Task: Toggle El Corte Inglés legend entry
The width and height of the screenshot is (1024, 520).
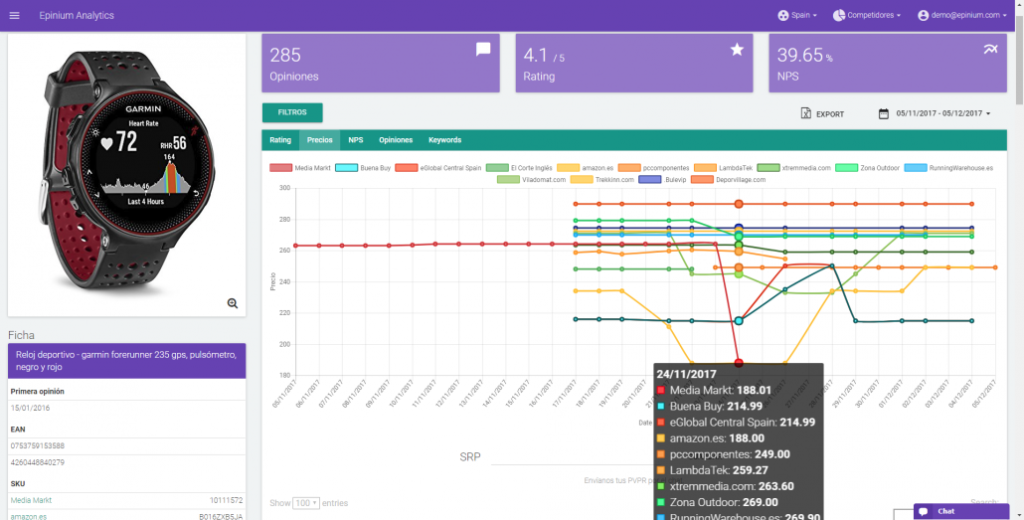Action: (x=519, y=168)
